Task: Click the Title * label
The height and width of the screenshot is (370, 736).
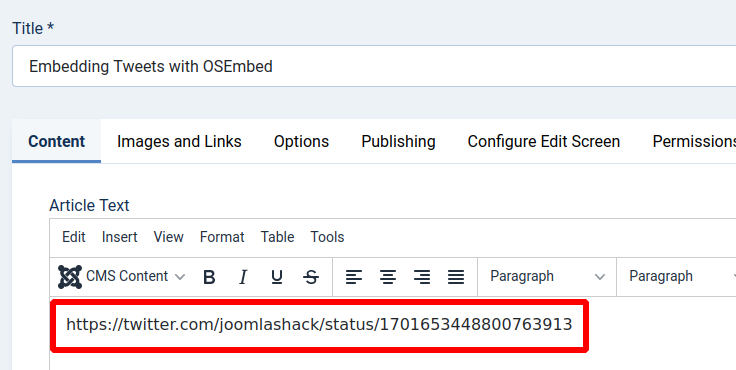Action: click(33, 28)
